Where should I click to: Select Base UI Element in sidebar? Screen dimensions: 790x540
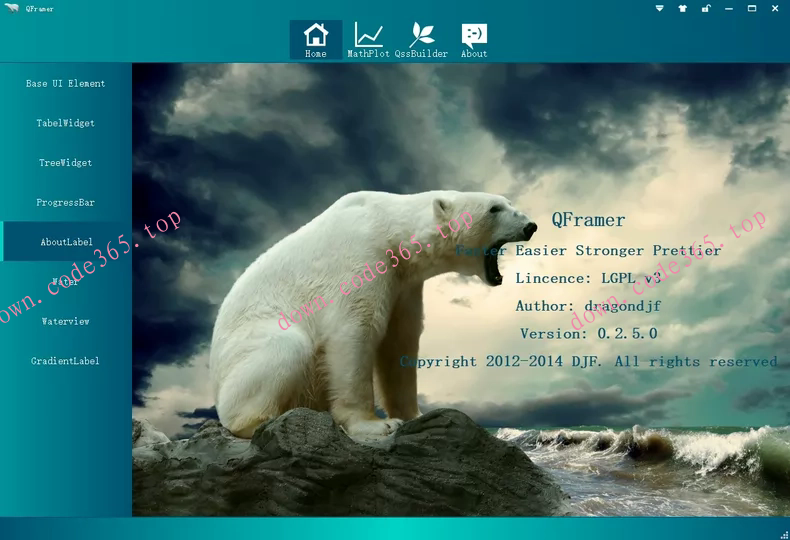pos(66,84)
